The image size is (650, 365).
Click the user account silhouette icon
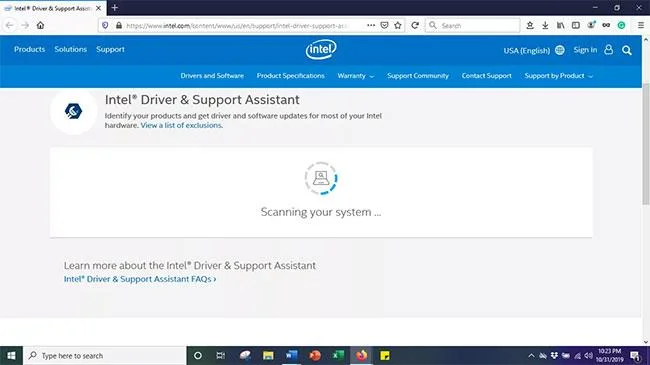point(609,50)
